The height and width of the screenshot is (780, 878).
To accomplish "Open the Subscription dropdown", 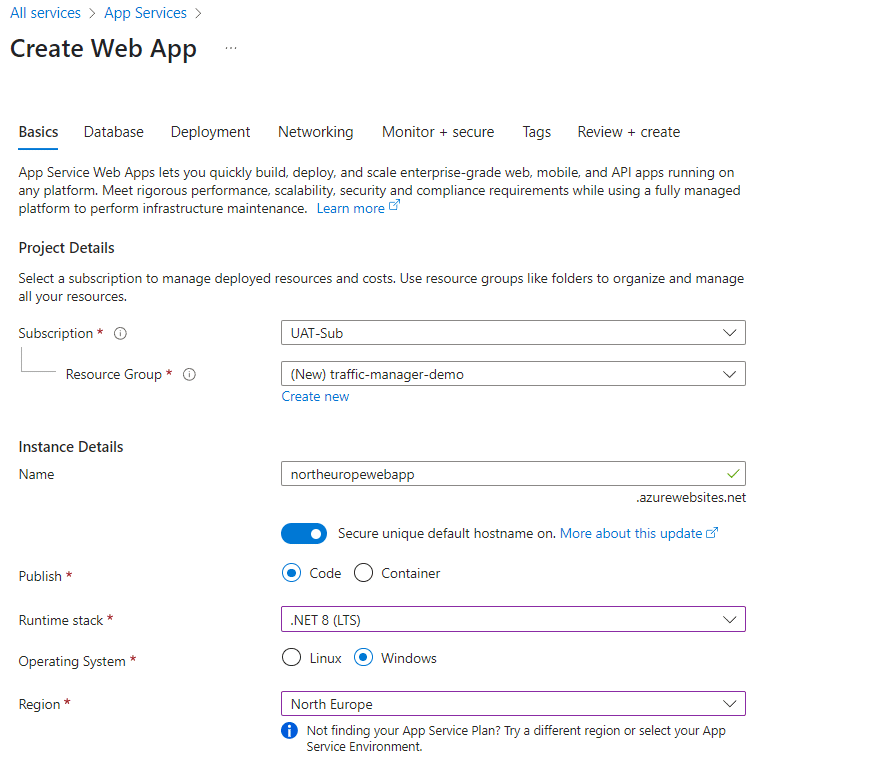I will point(513,333).
